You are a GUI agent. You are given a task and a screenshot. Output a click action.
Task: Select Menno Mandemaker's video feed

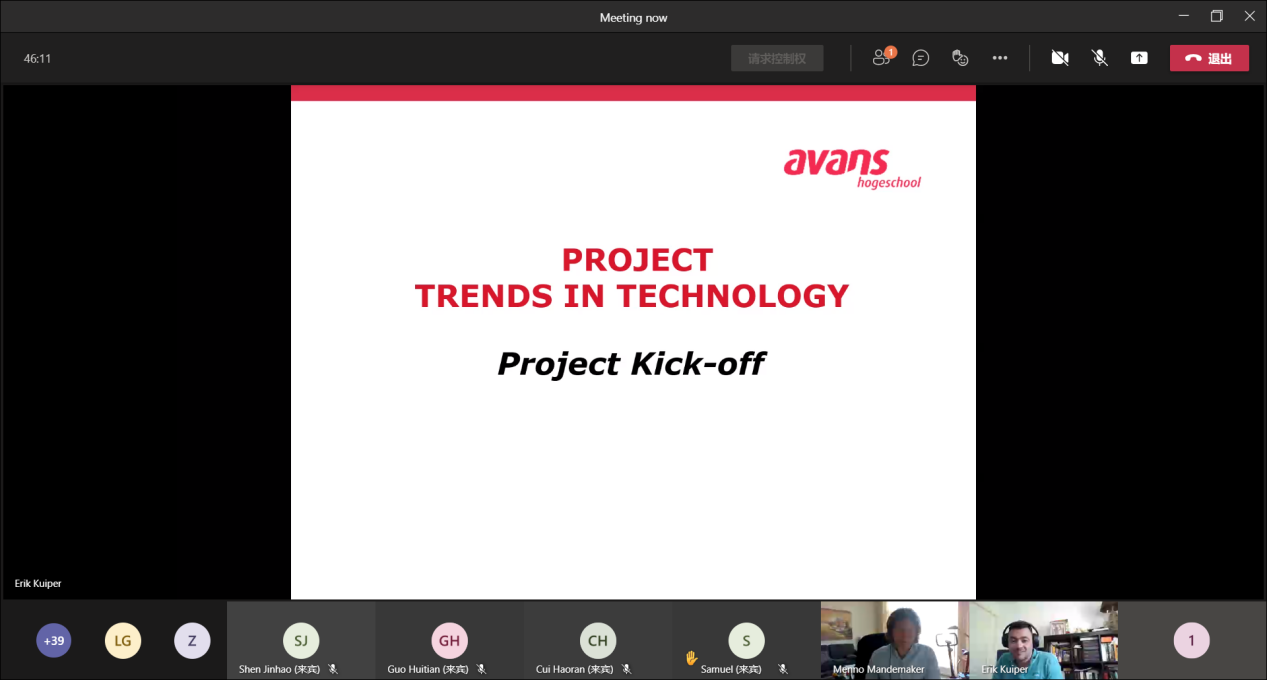889,638
